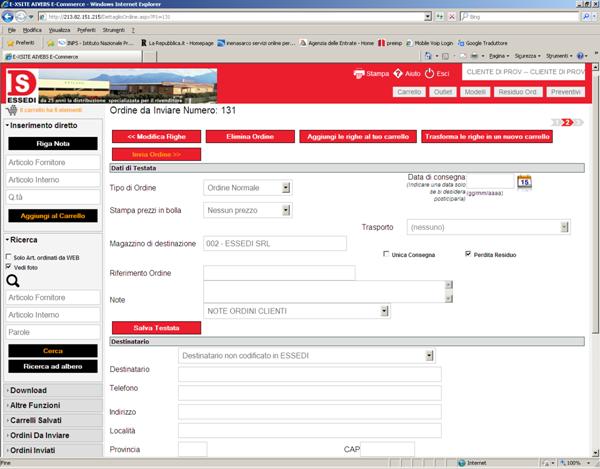Viewport: 600px width, 469px height.
Task: Open the Tipo di Ordine dropdown
Action: pos(285,187)
